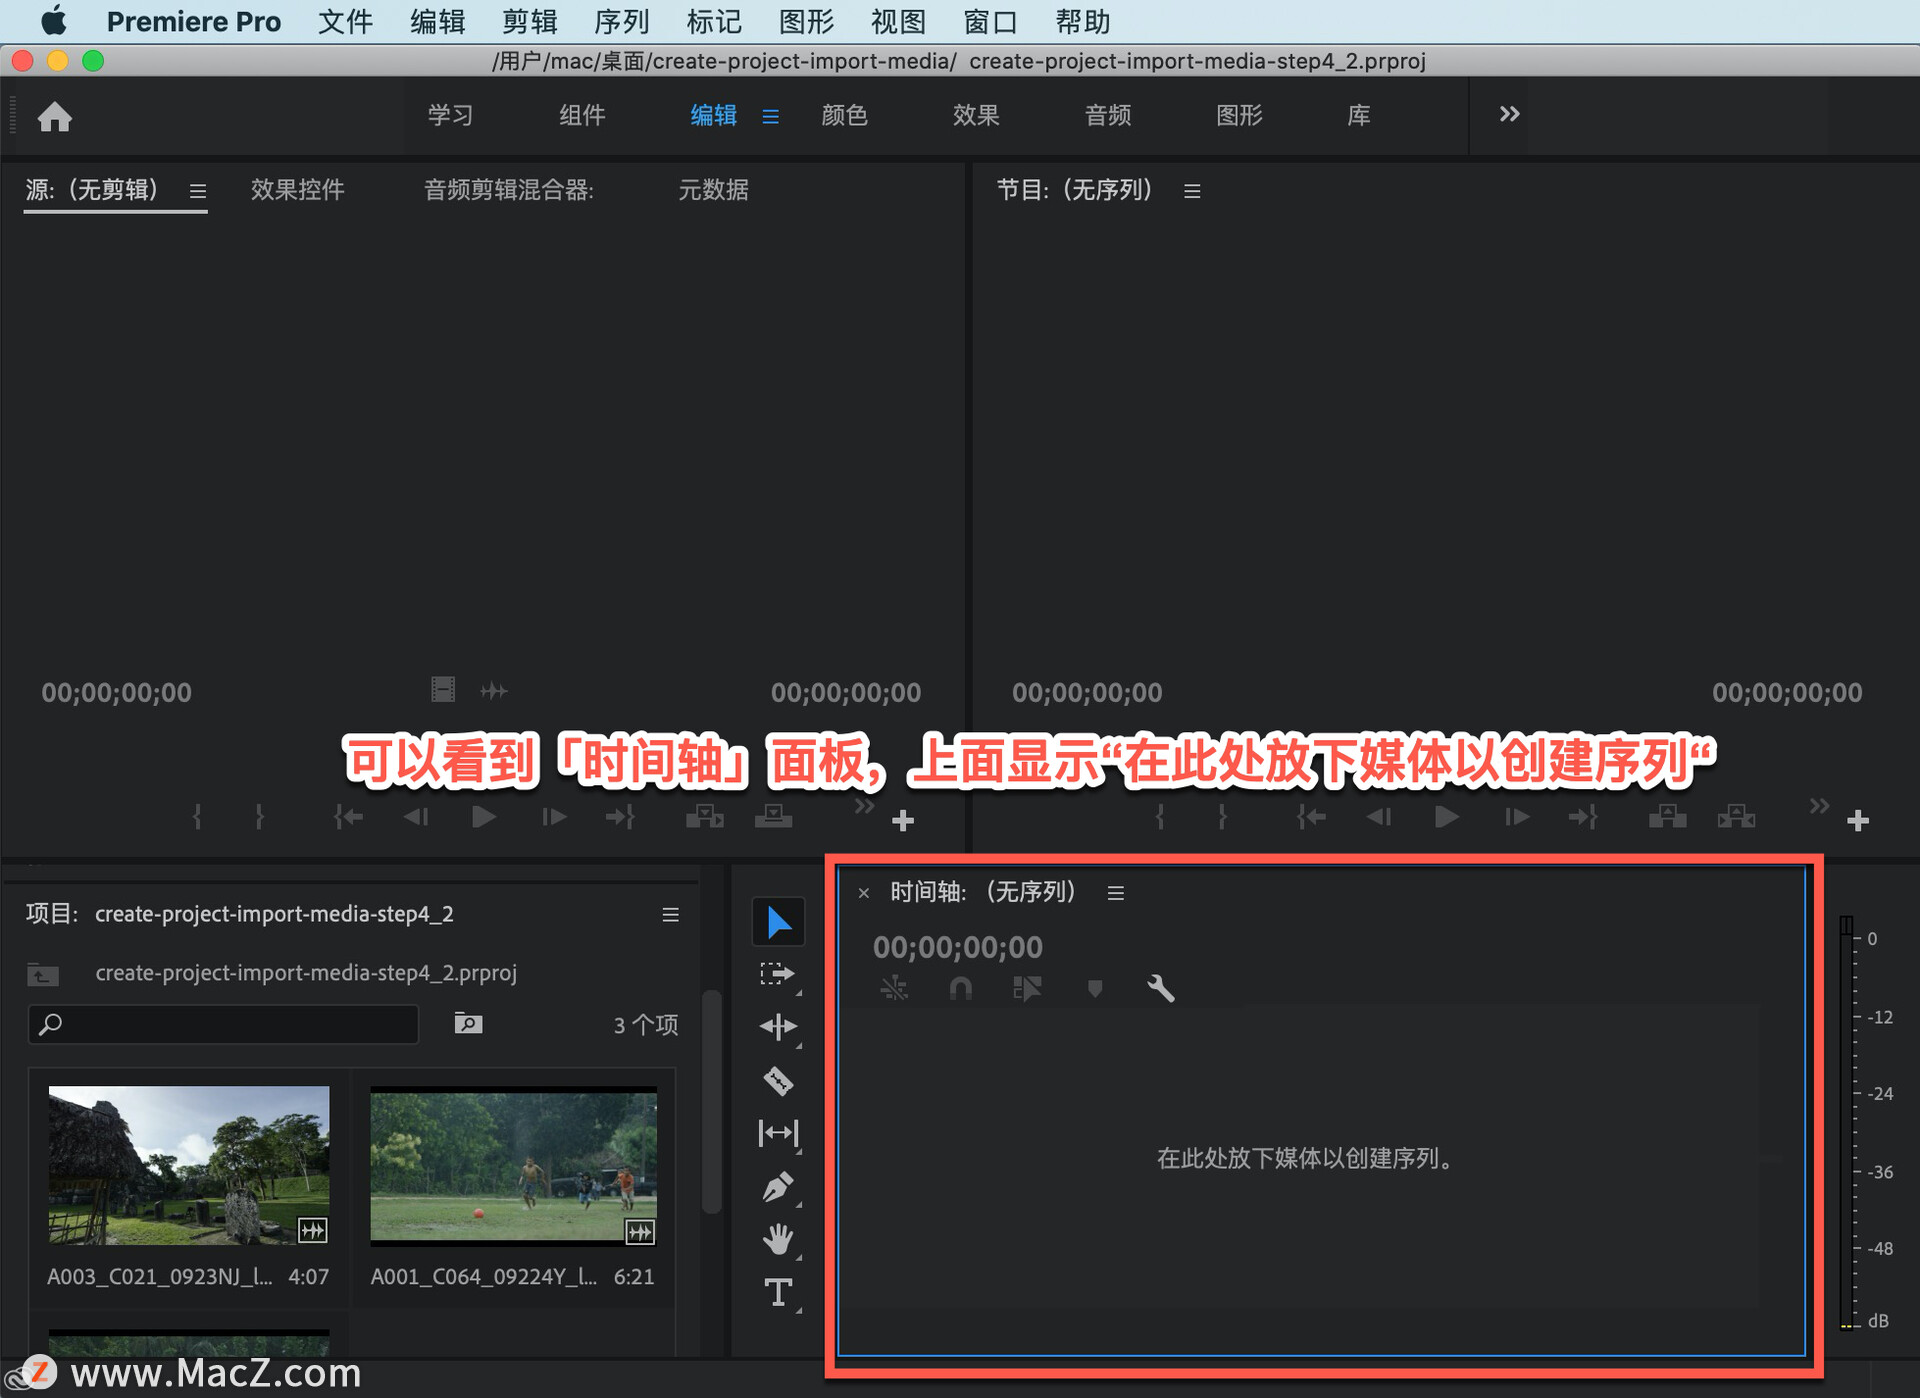The width and height of the screenshot is (1920, 1398).
Task: Toggle insert sequences as nests button
Action: 894,989
